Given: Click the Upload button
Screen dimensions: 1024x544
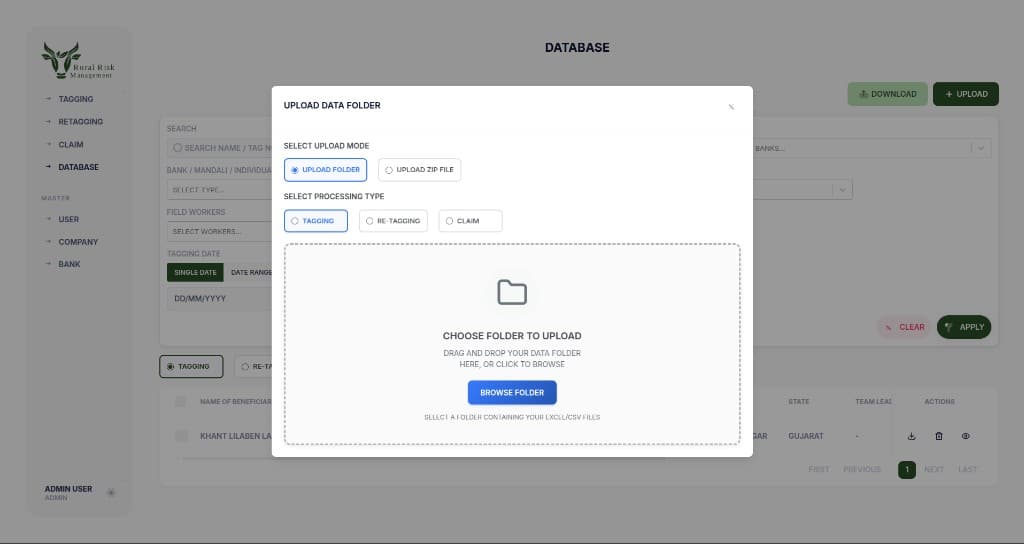Looking at the screenshot, I should click(x=966, y=94).
